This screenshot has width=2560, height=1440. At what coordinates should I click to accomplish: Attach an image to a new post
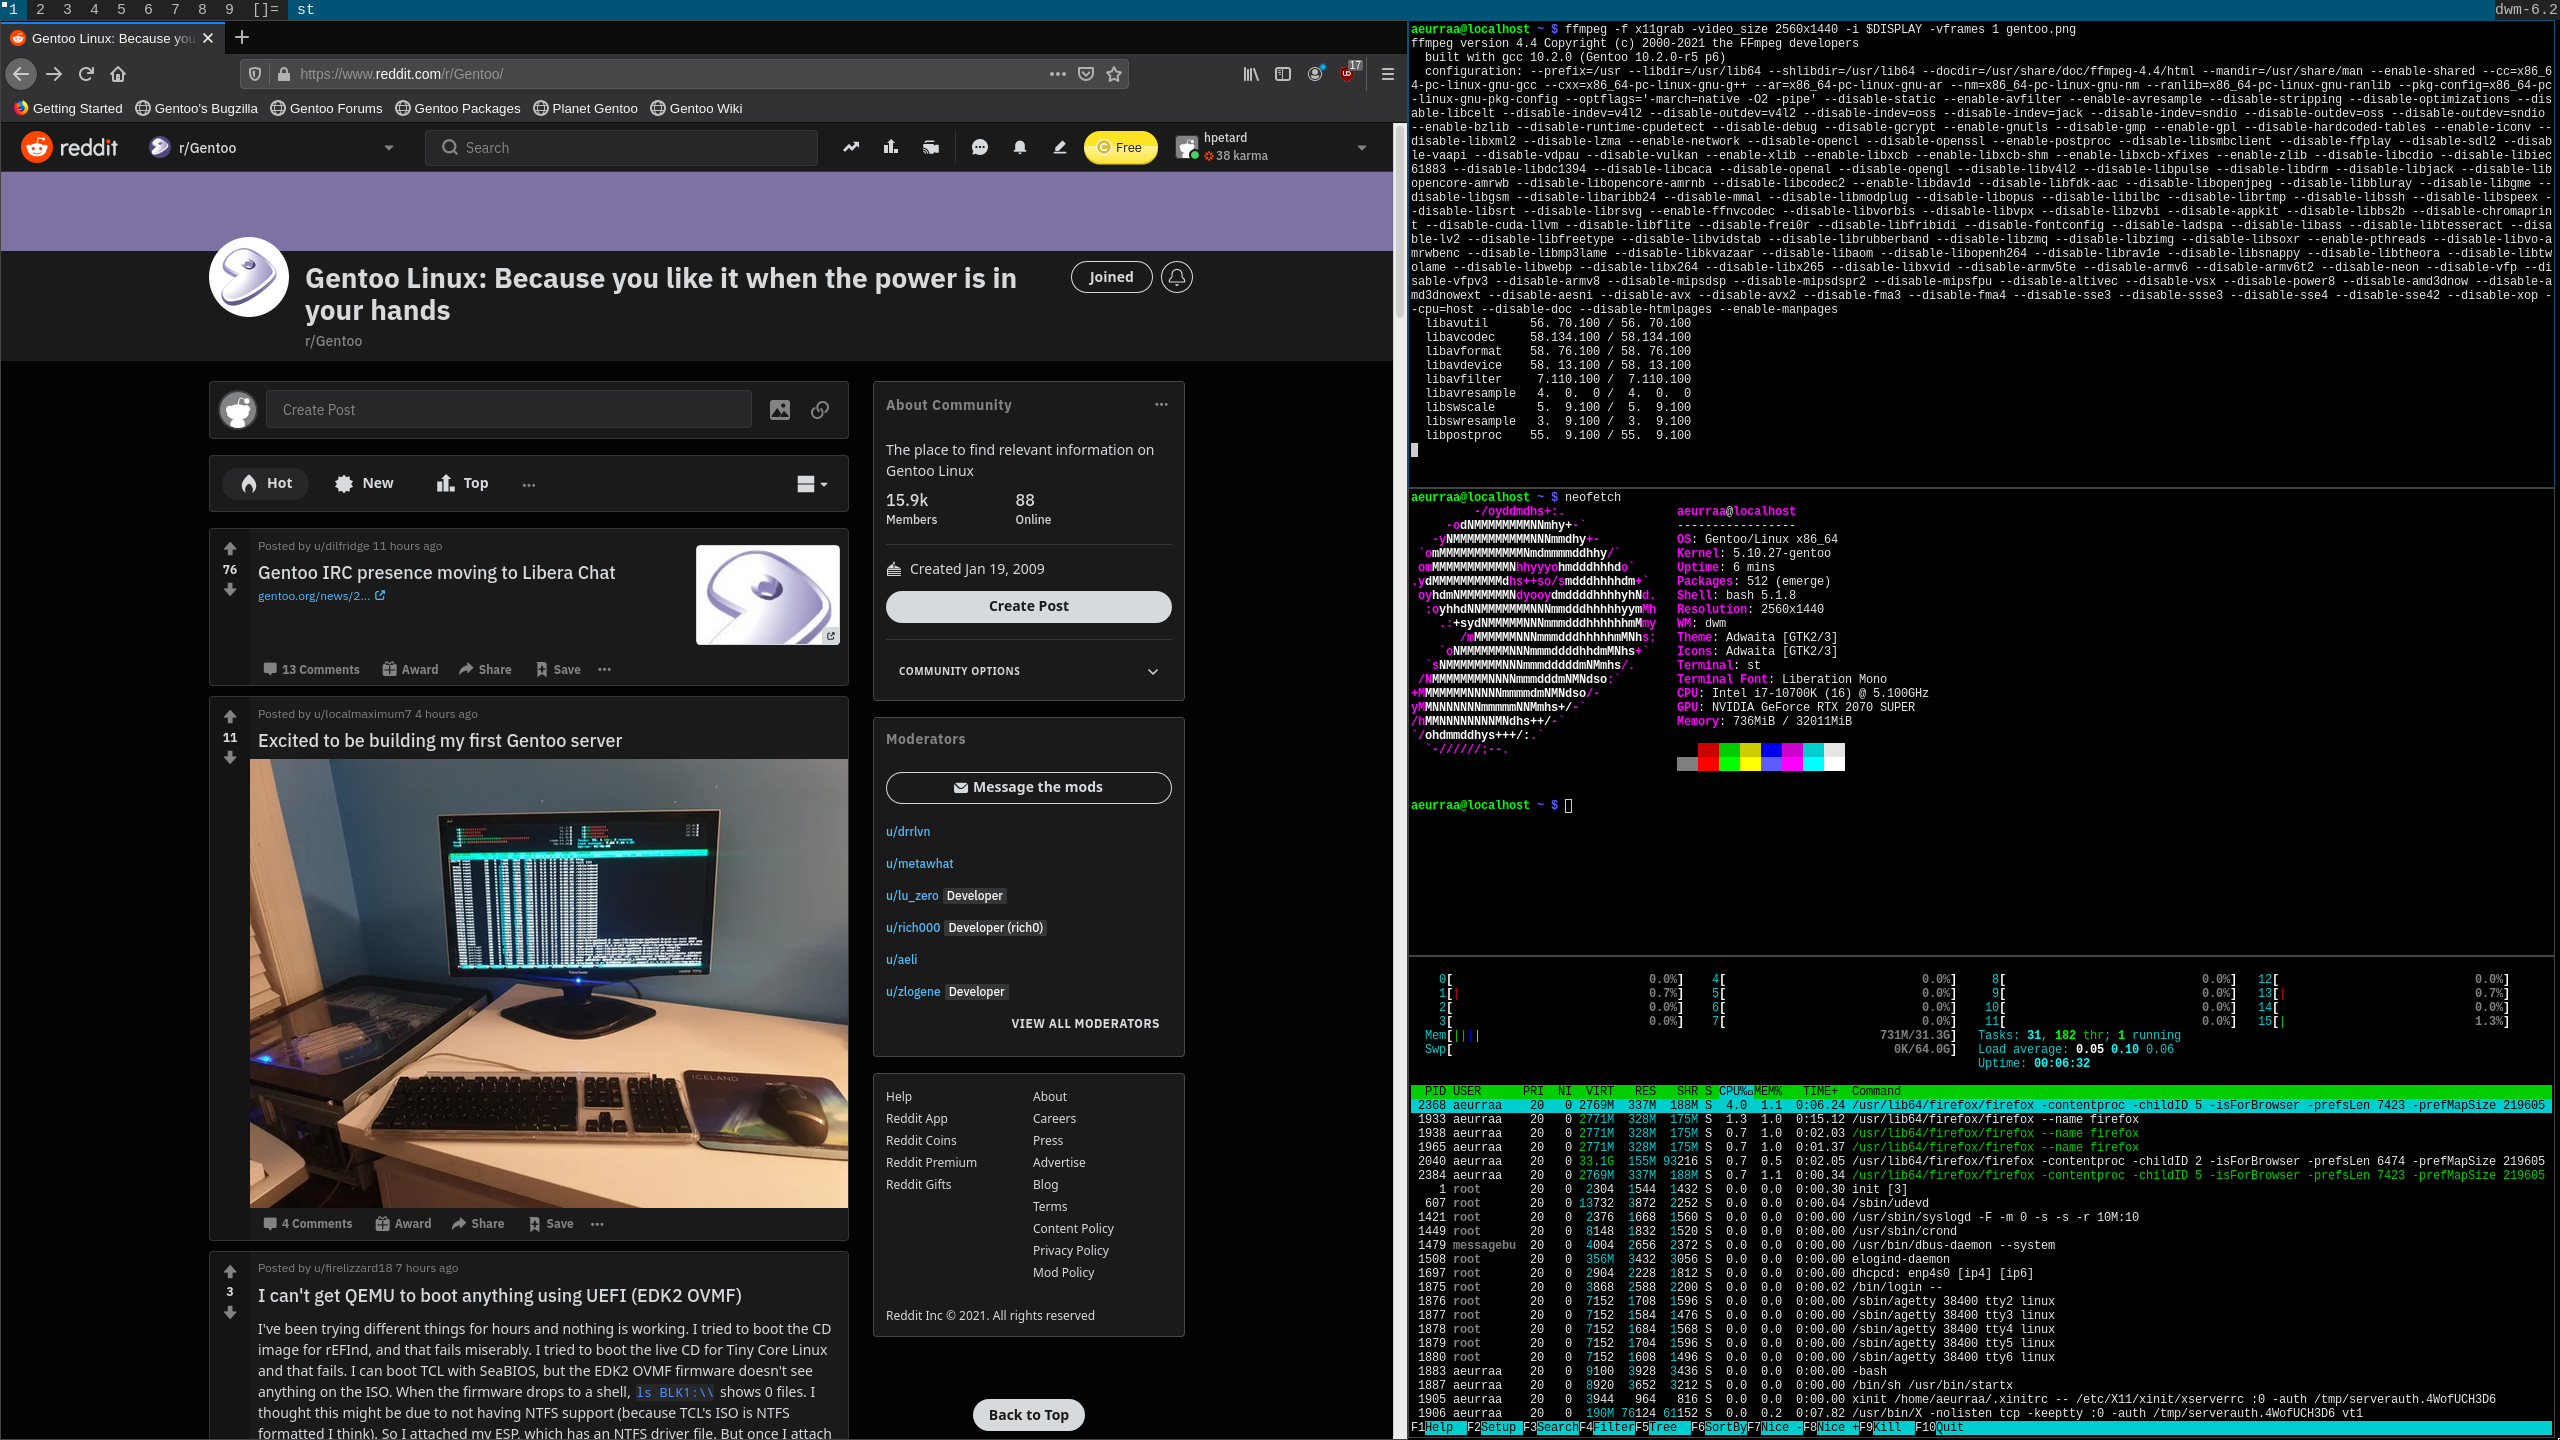pyautogui.click(x=779, y=409)
